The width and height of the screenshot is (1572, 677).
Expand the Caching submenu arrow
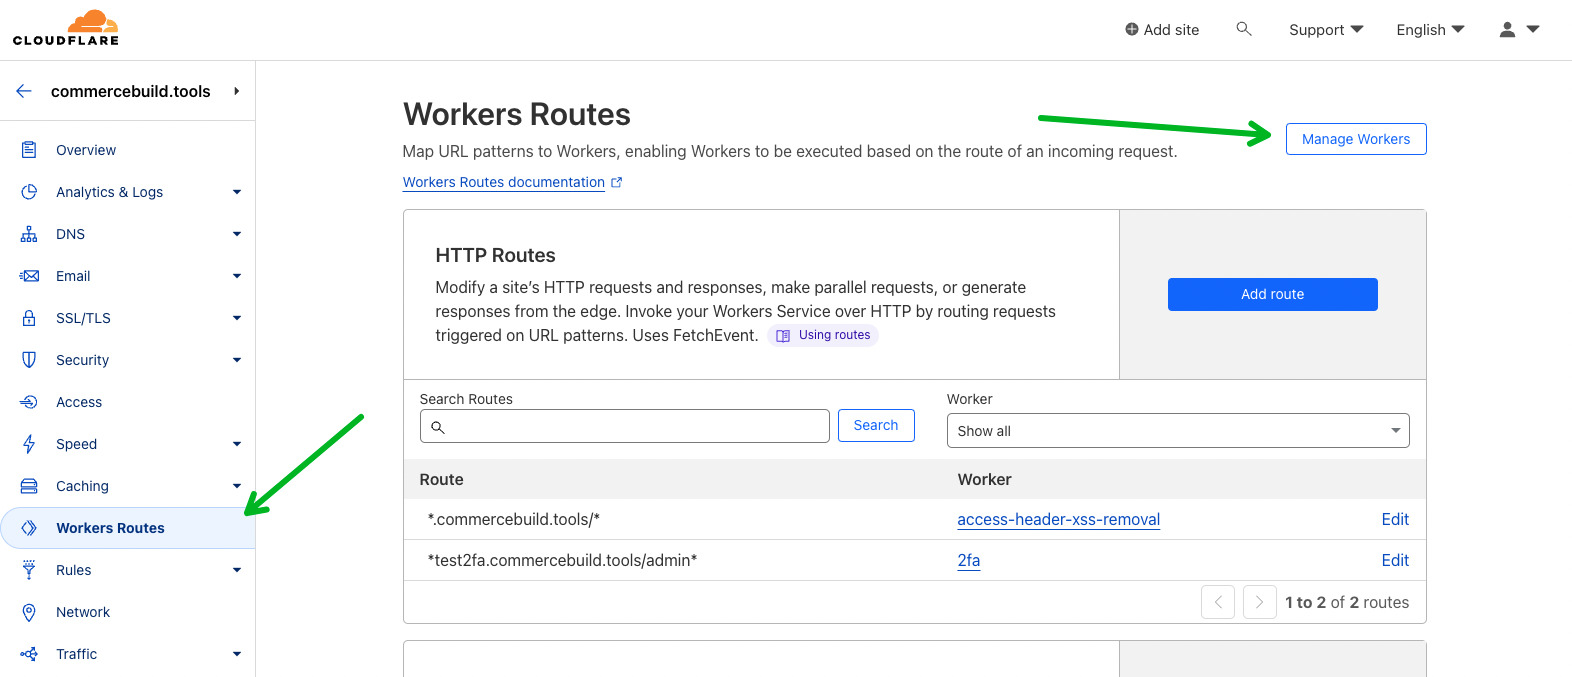[x=237, y=486]
